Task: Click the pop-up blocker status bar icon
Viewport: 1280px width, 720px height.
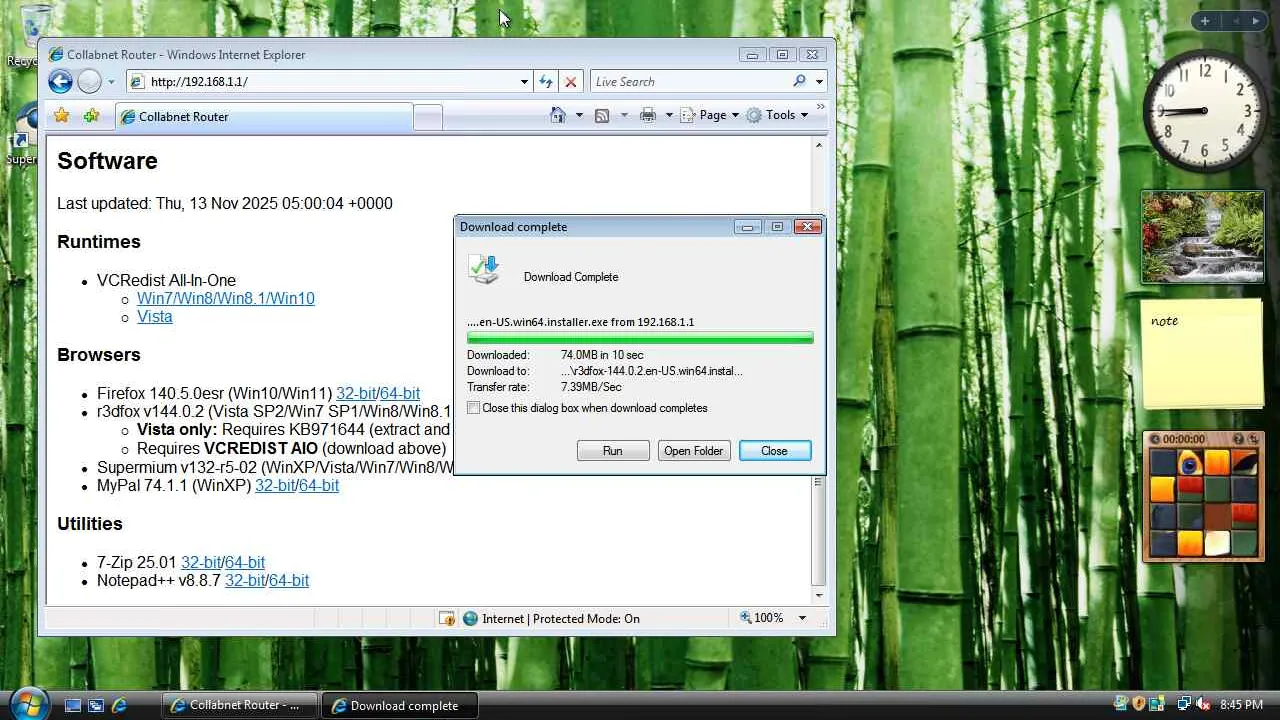Action: click(447, 619)
